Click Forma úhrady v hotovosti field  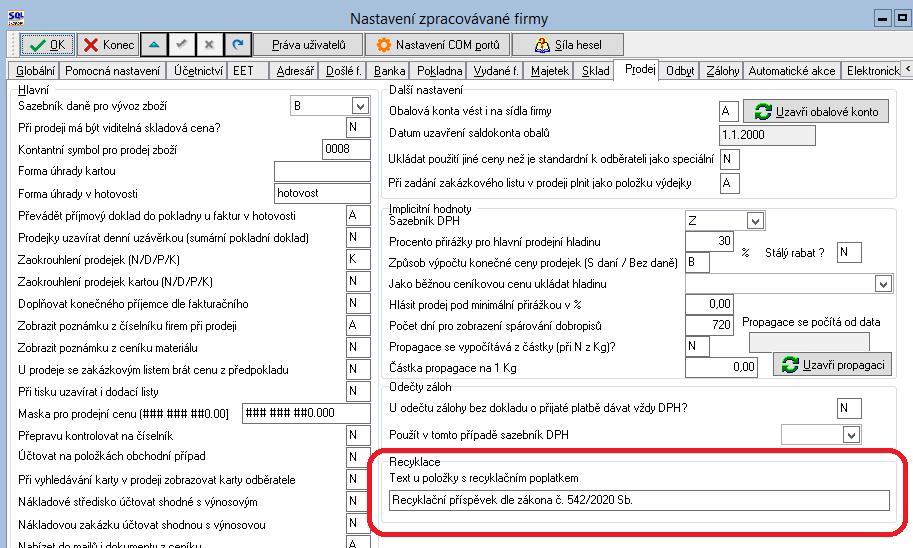coord(322,193)
